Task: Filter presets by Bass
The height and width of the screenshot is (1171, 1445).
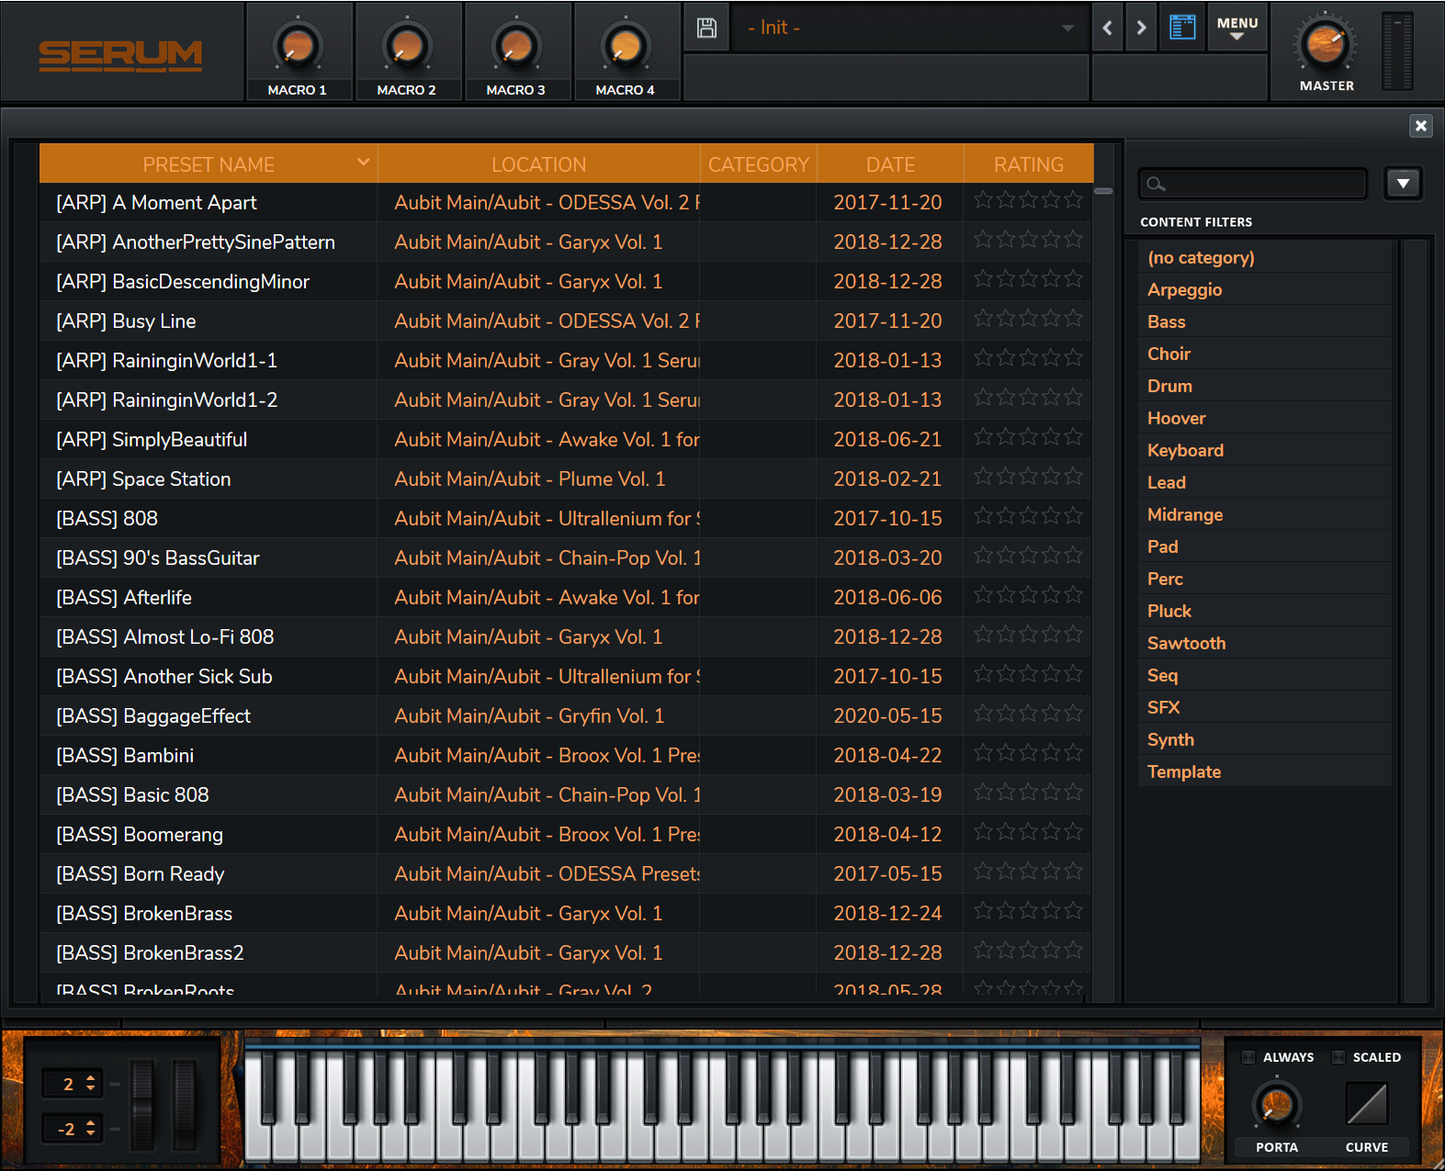Action: 1265,321
